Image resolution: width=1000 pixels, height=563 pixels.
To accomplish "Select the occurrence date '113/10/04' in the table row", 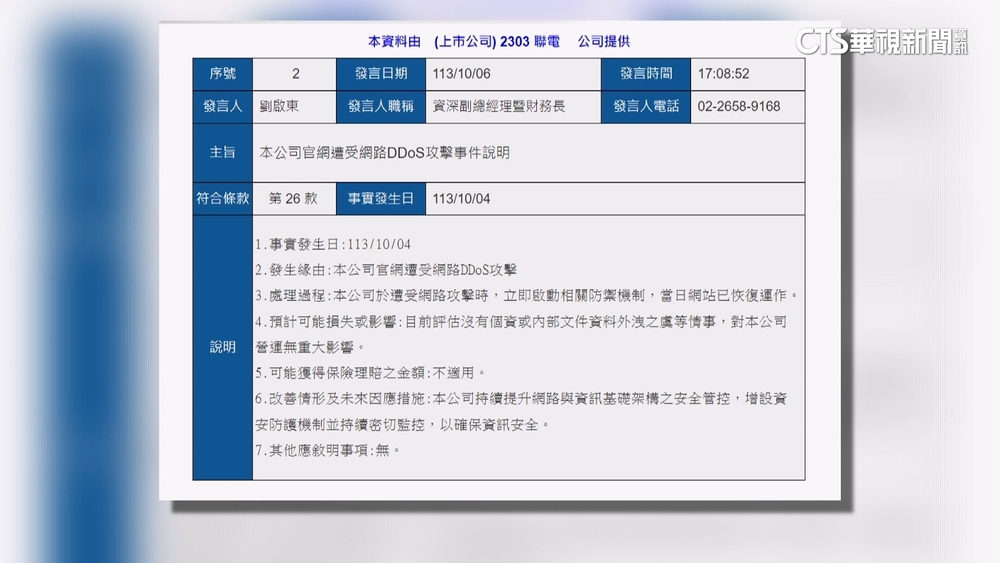I will point(461,199).
